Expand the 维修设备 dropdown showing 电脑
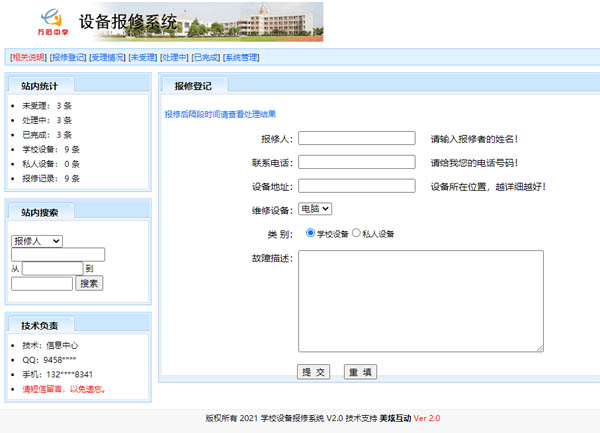 click(x=315, y=209)
